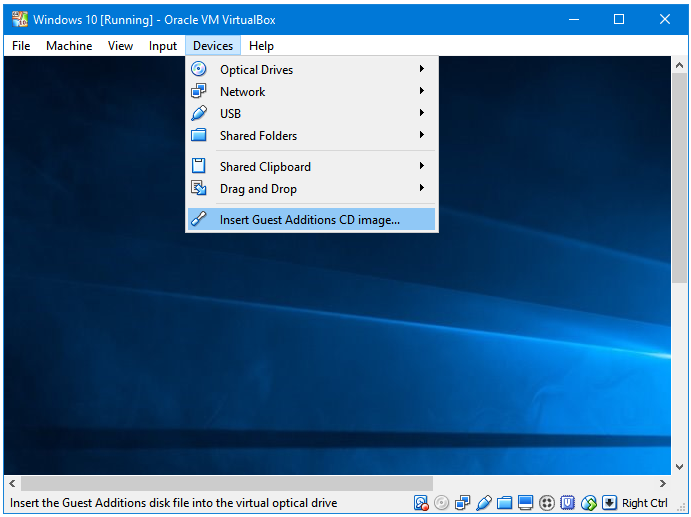
Task: Click the optical disc status bar icon
Action: tap(441, 503)
